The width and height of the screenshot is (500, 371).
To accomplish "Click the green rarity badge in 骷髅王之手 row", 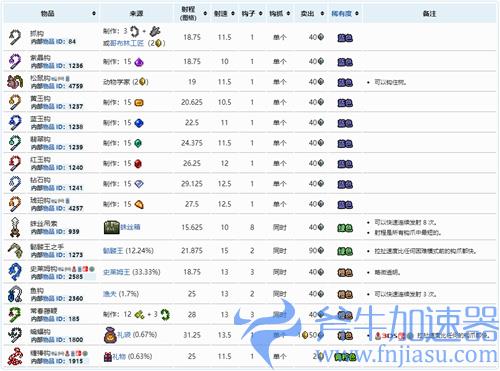I will (345, 251).
